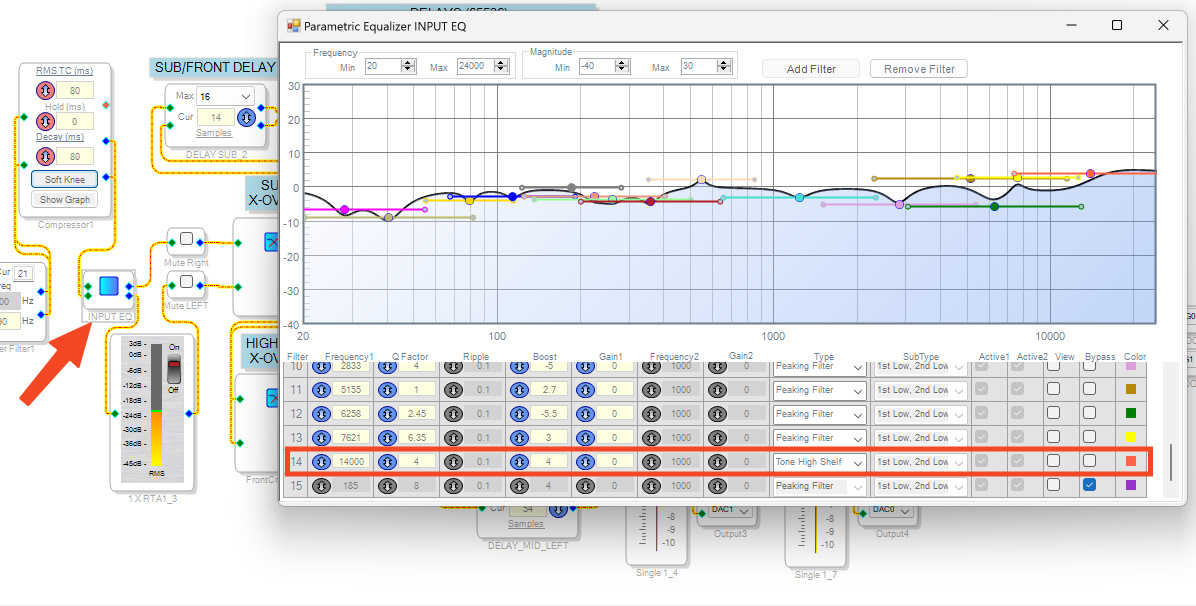Click the INPUT EQ block blue square icon
The image size is (1196, 606).
pos(109,286)
